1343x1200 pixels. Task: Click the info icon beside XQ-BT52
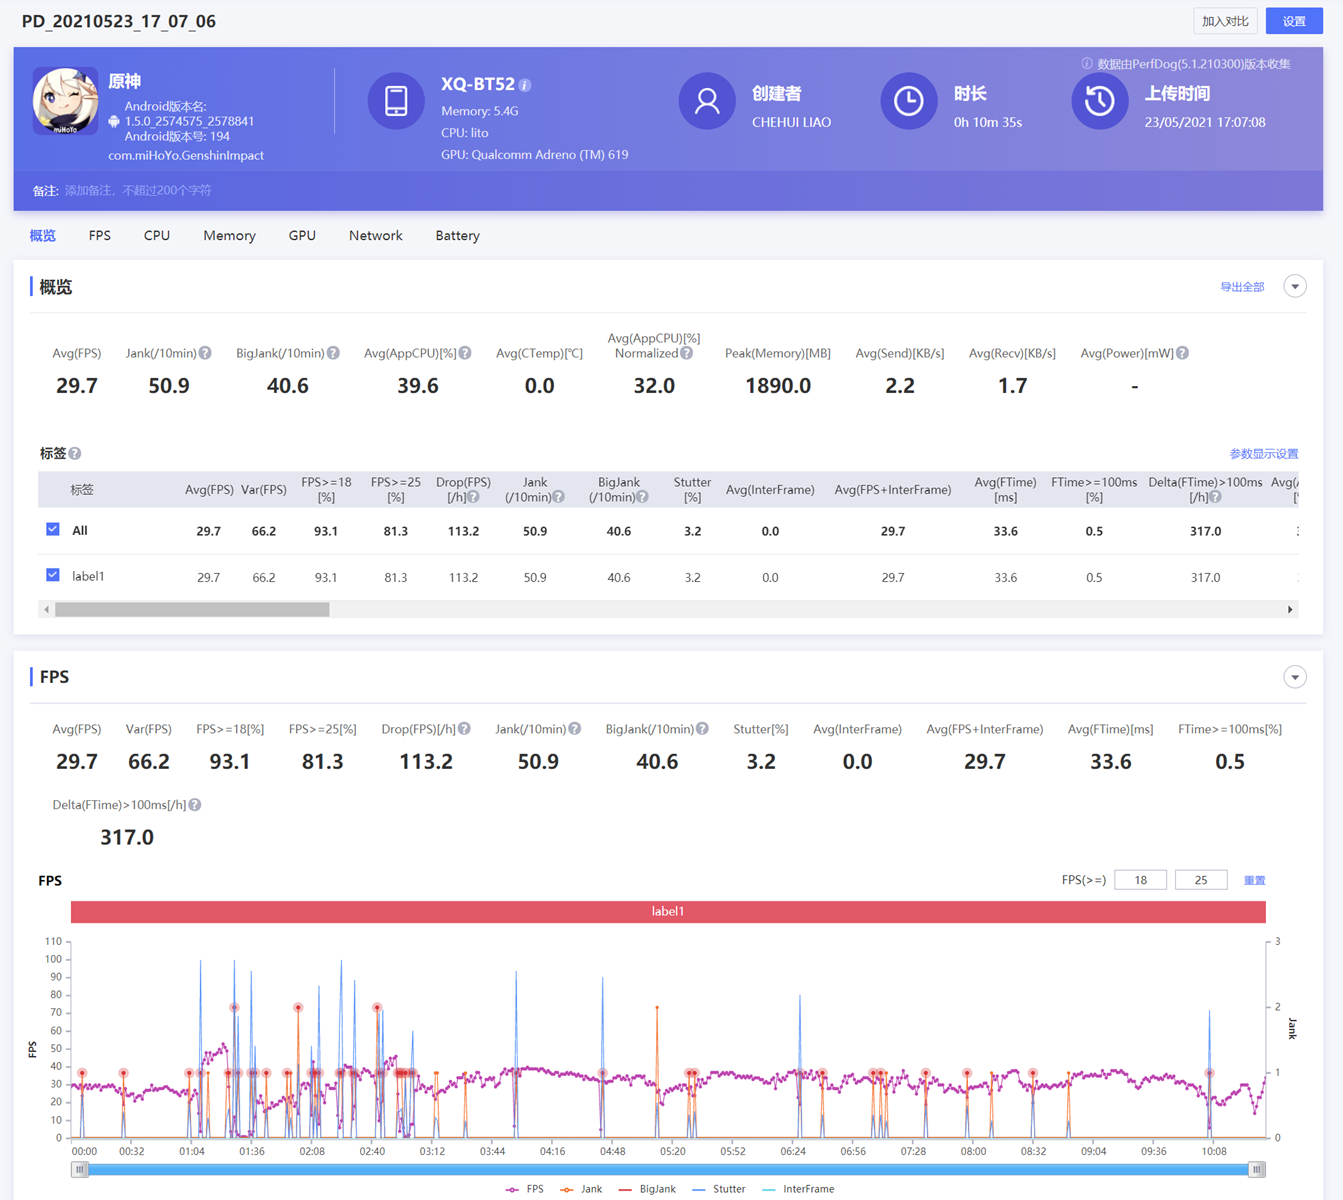click(x=525, y=86)
